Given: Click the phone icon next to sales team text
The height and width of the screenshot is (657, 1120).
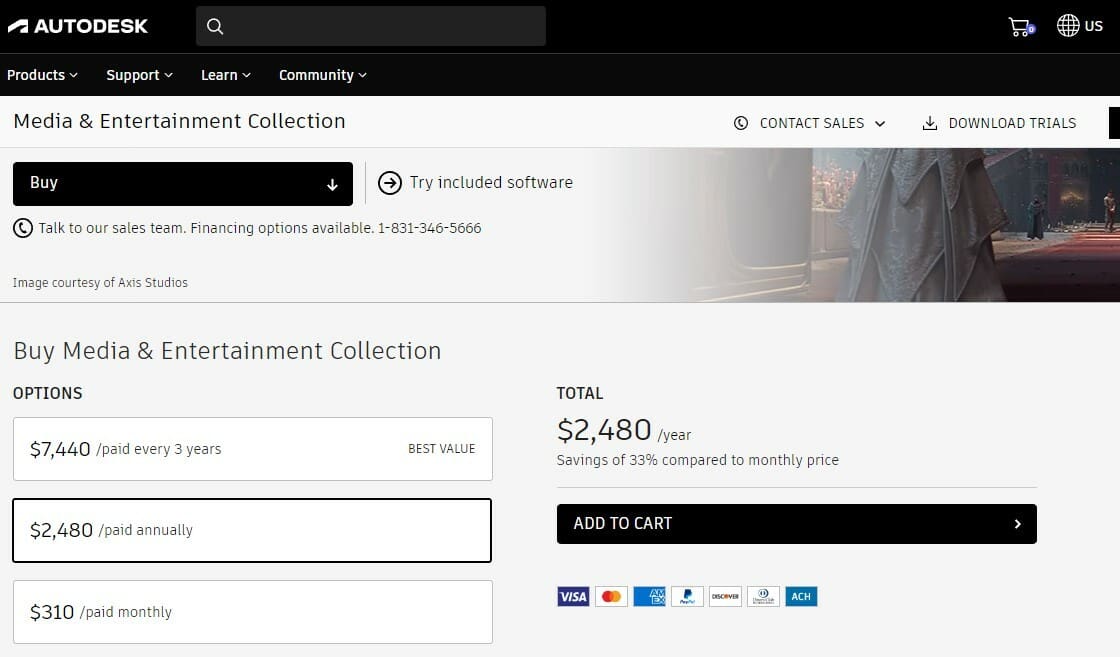Looking at the screenshot, I should point(23,228).
